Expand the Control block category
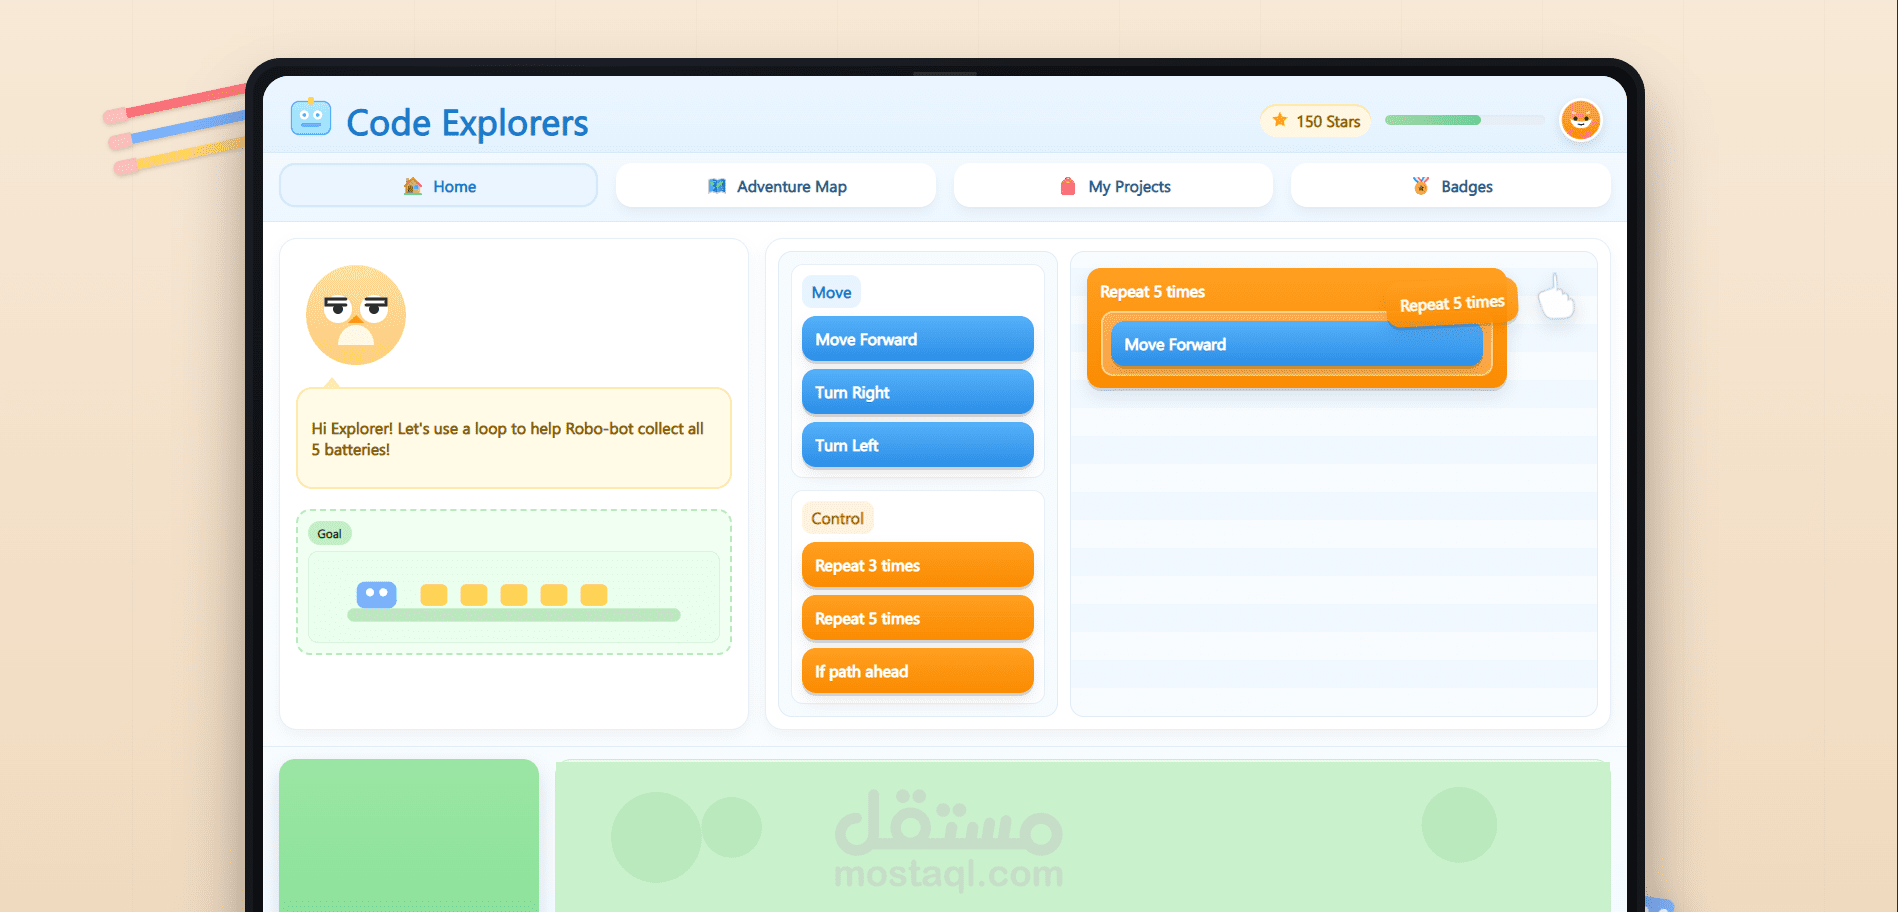1898x912 pixels. [837, 517]
